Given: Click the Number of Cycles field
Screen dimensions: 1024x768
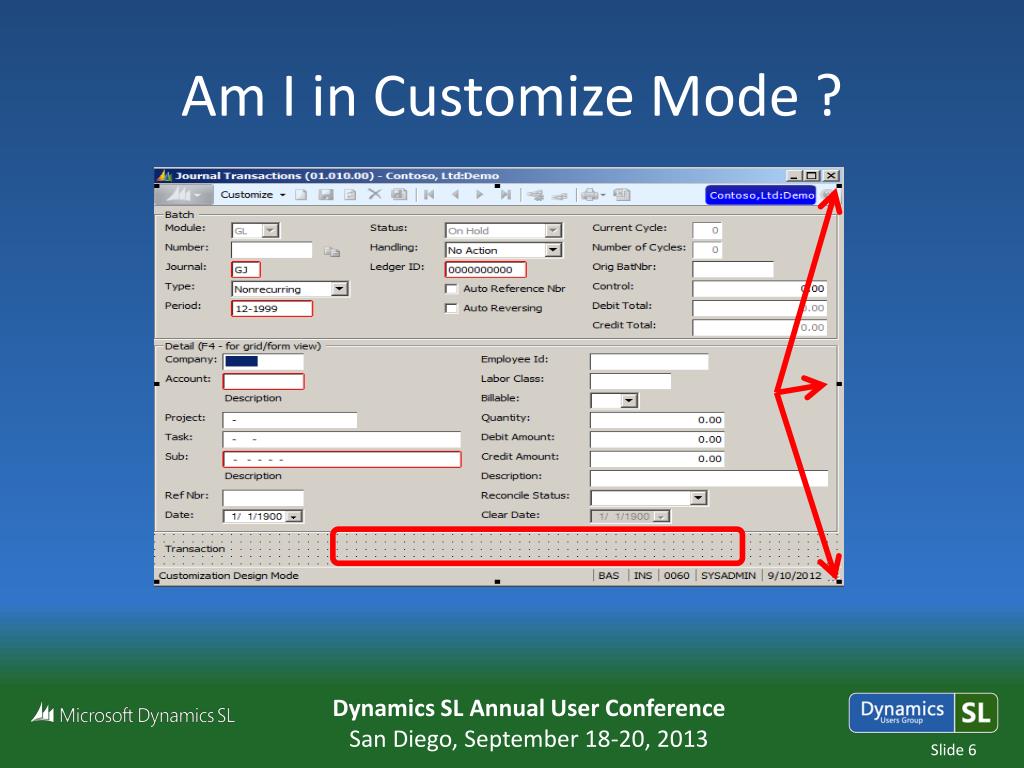Looking at the screenshot, I should [707, 249].
